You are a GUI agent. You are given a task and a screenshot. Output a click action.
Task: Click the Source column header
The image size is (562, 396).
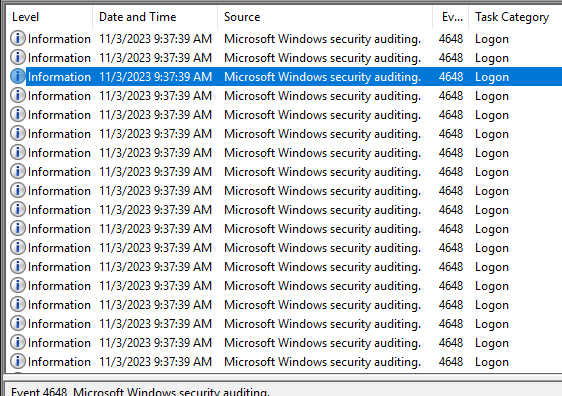point(324,17)
